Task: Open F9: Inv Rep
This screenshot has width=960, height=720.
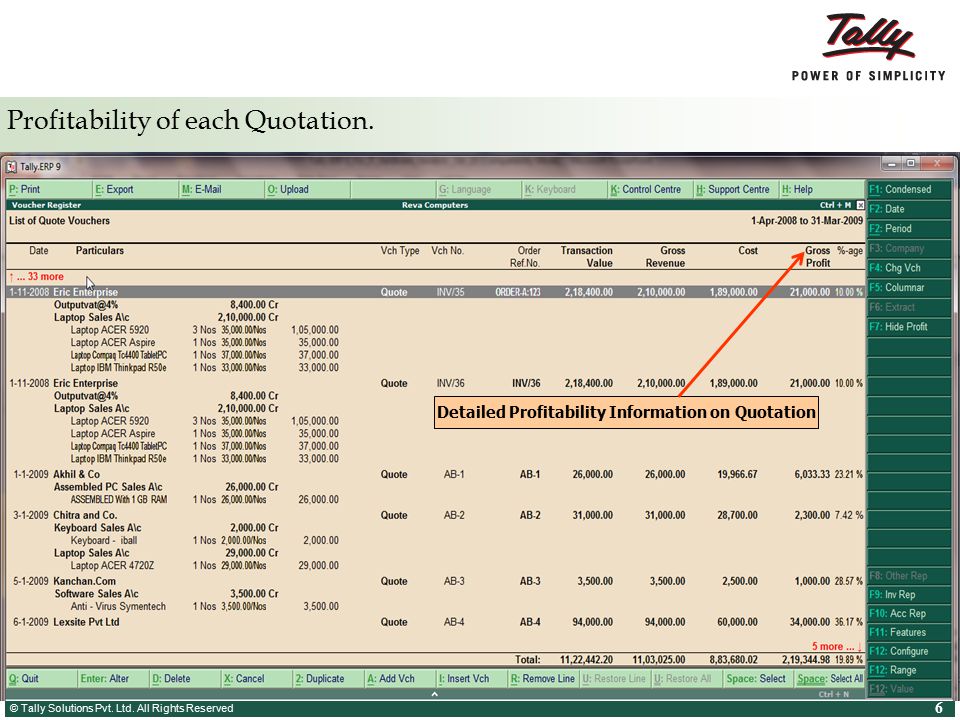Action: pos(909,594)
